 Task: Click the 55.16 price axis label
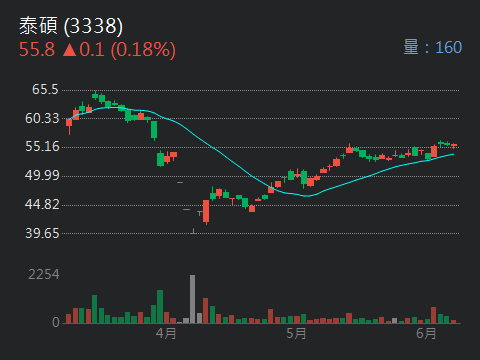[42, 147]
